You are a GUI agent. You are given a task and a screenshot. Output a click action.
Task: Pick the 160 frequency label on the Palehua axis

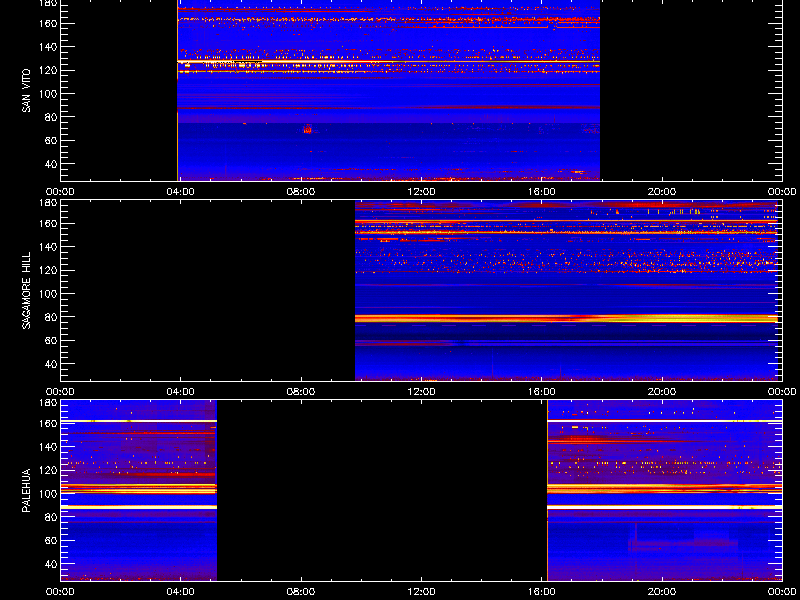49,423
